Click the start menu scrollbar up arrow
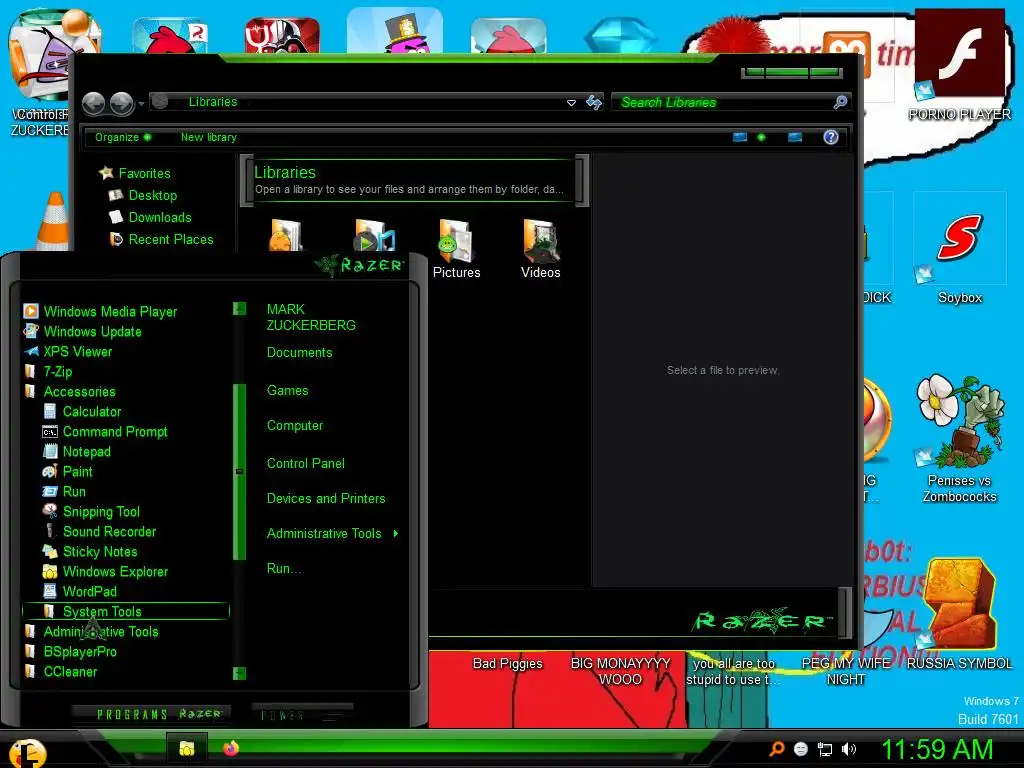 pyautogui.click(x=240, y=308)
